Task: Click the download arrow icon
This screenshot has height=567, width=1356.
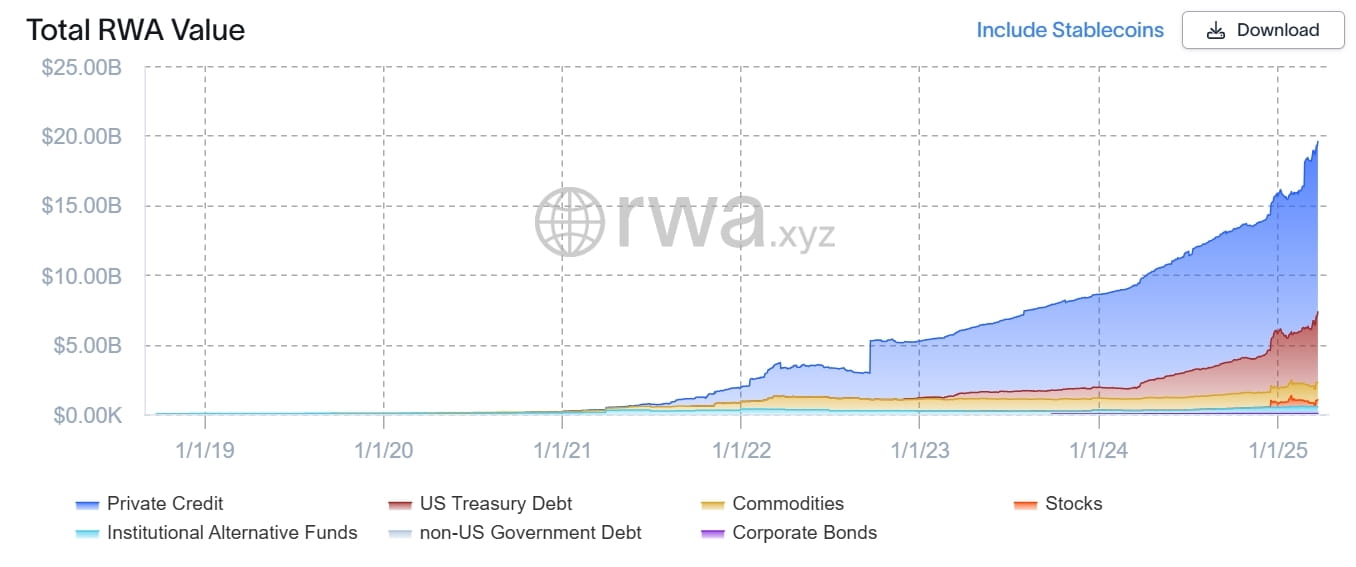Action: point(1216,30)
